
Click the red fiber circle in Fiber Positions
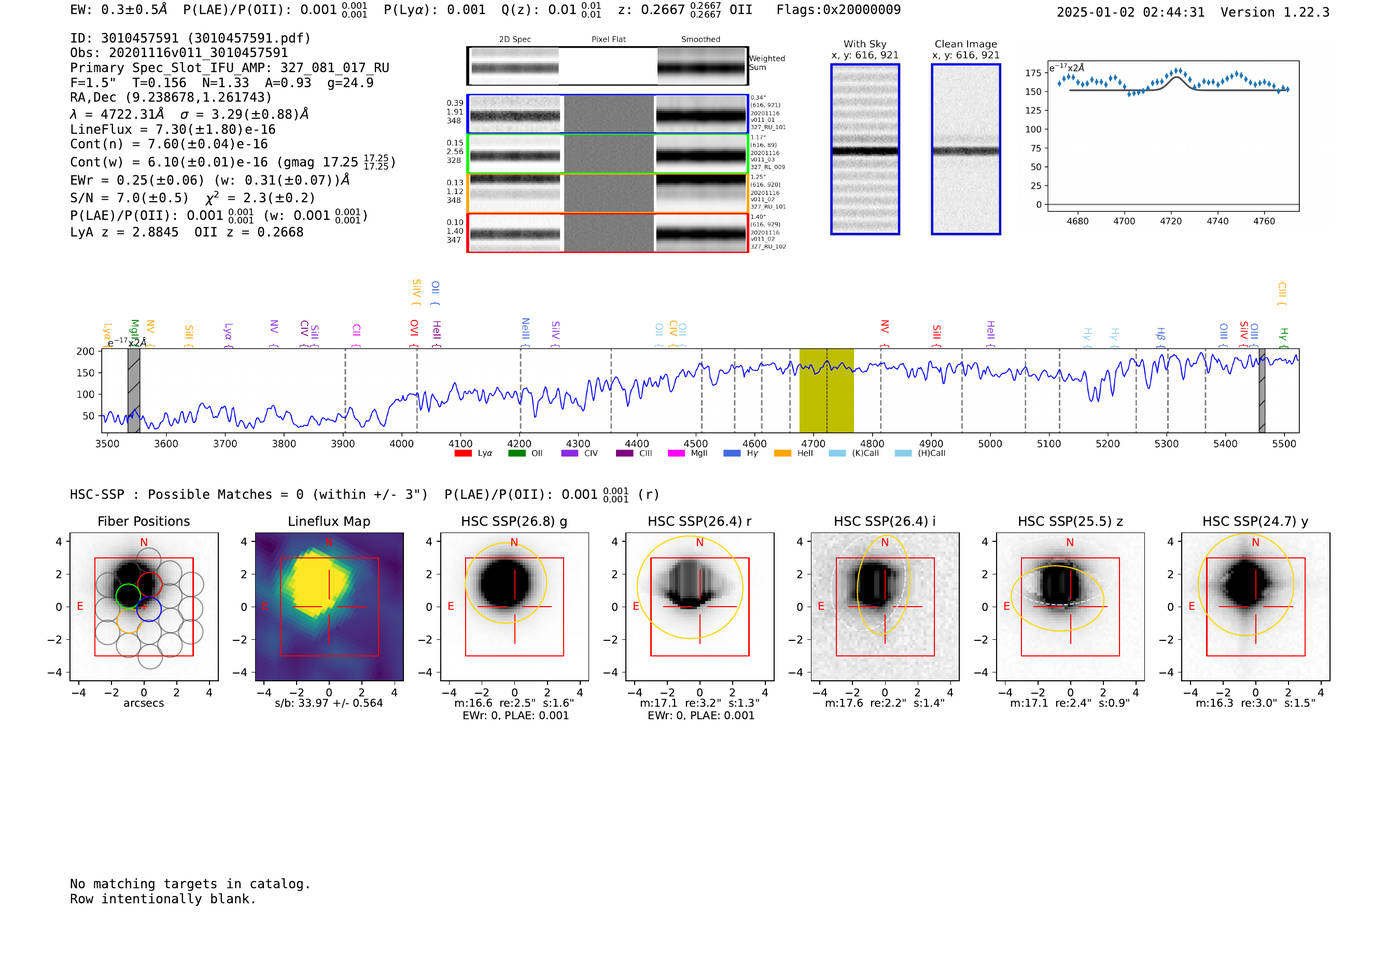pyautogui.click(x=149, y=584)
